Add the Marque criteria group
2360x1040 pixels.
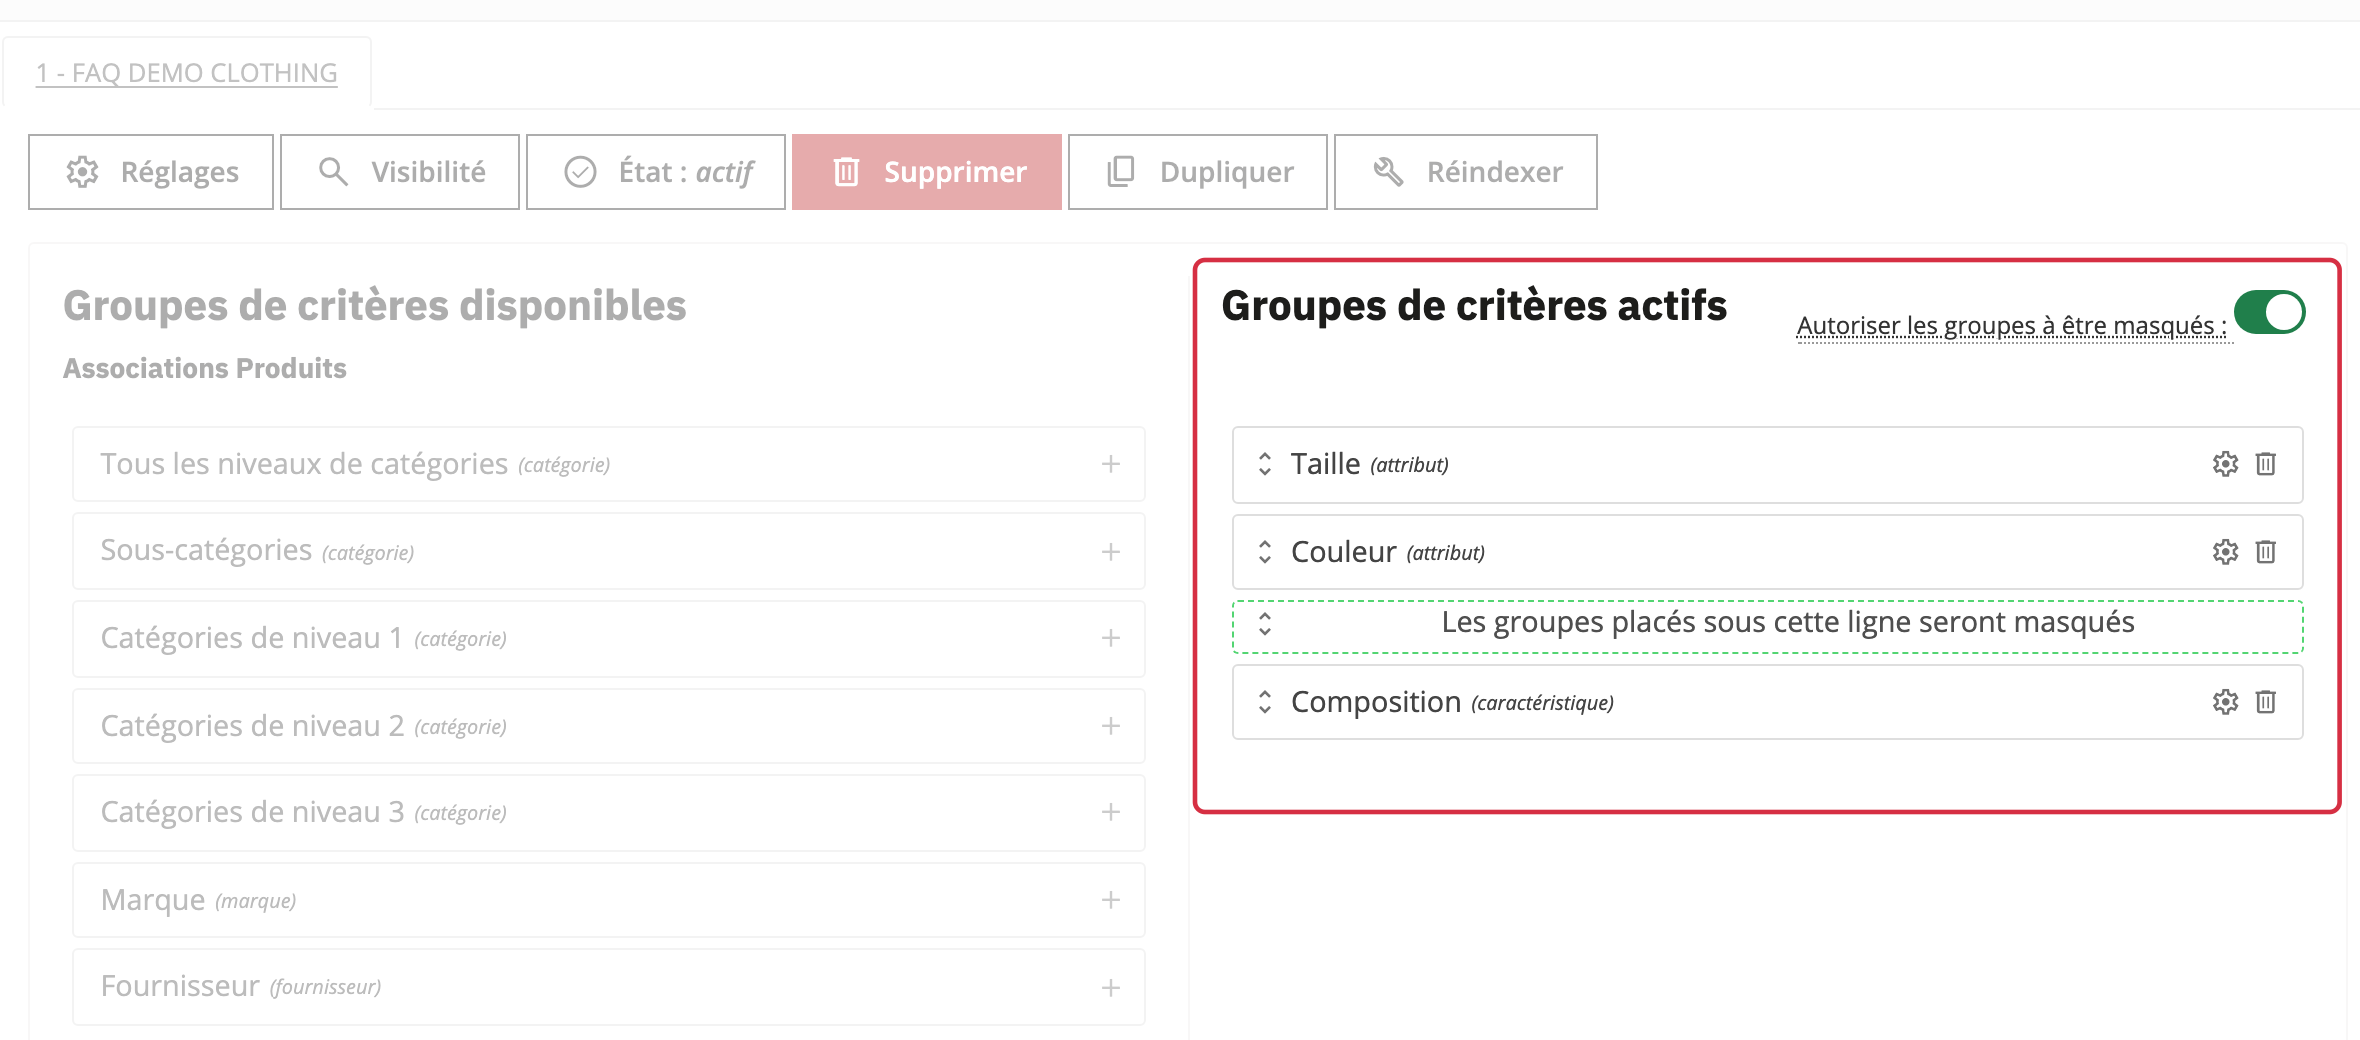pyautogui.click(x=1111, y=900)
